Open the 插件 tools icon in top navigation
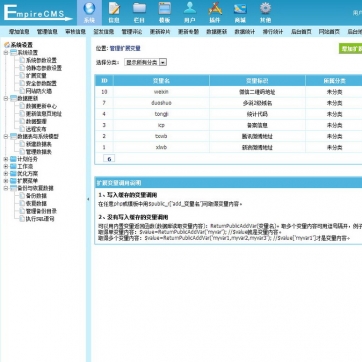The image size is (362, 362). pyautogui.click(x=215, y=9)
